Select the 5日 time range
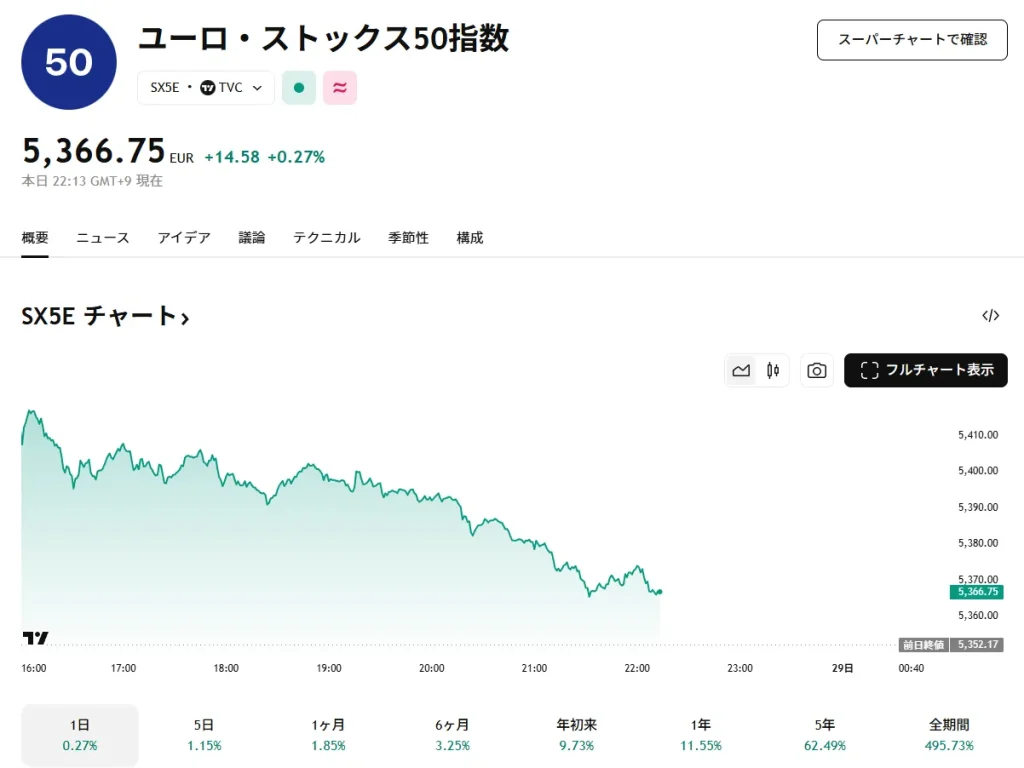The height and width of the screenshot is (768, 1024). tap(204, 735)
